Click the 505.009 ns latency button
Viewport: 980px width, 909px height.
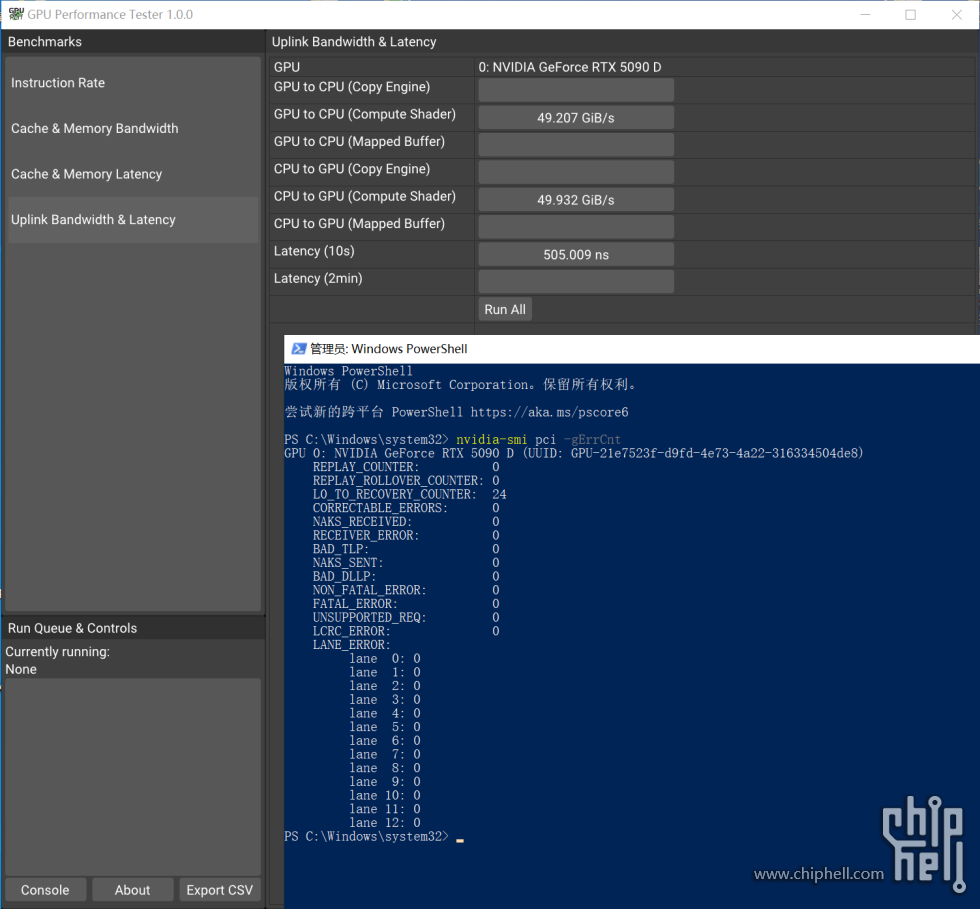576,254
